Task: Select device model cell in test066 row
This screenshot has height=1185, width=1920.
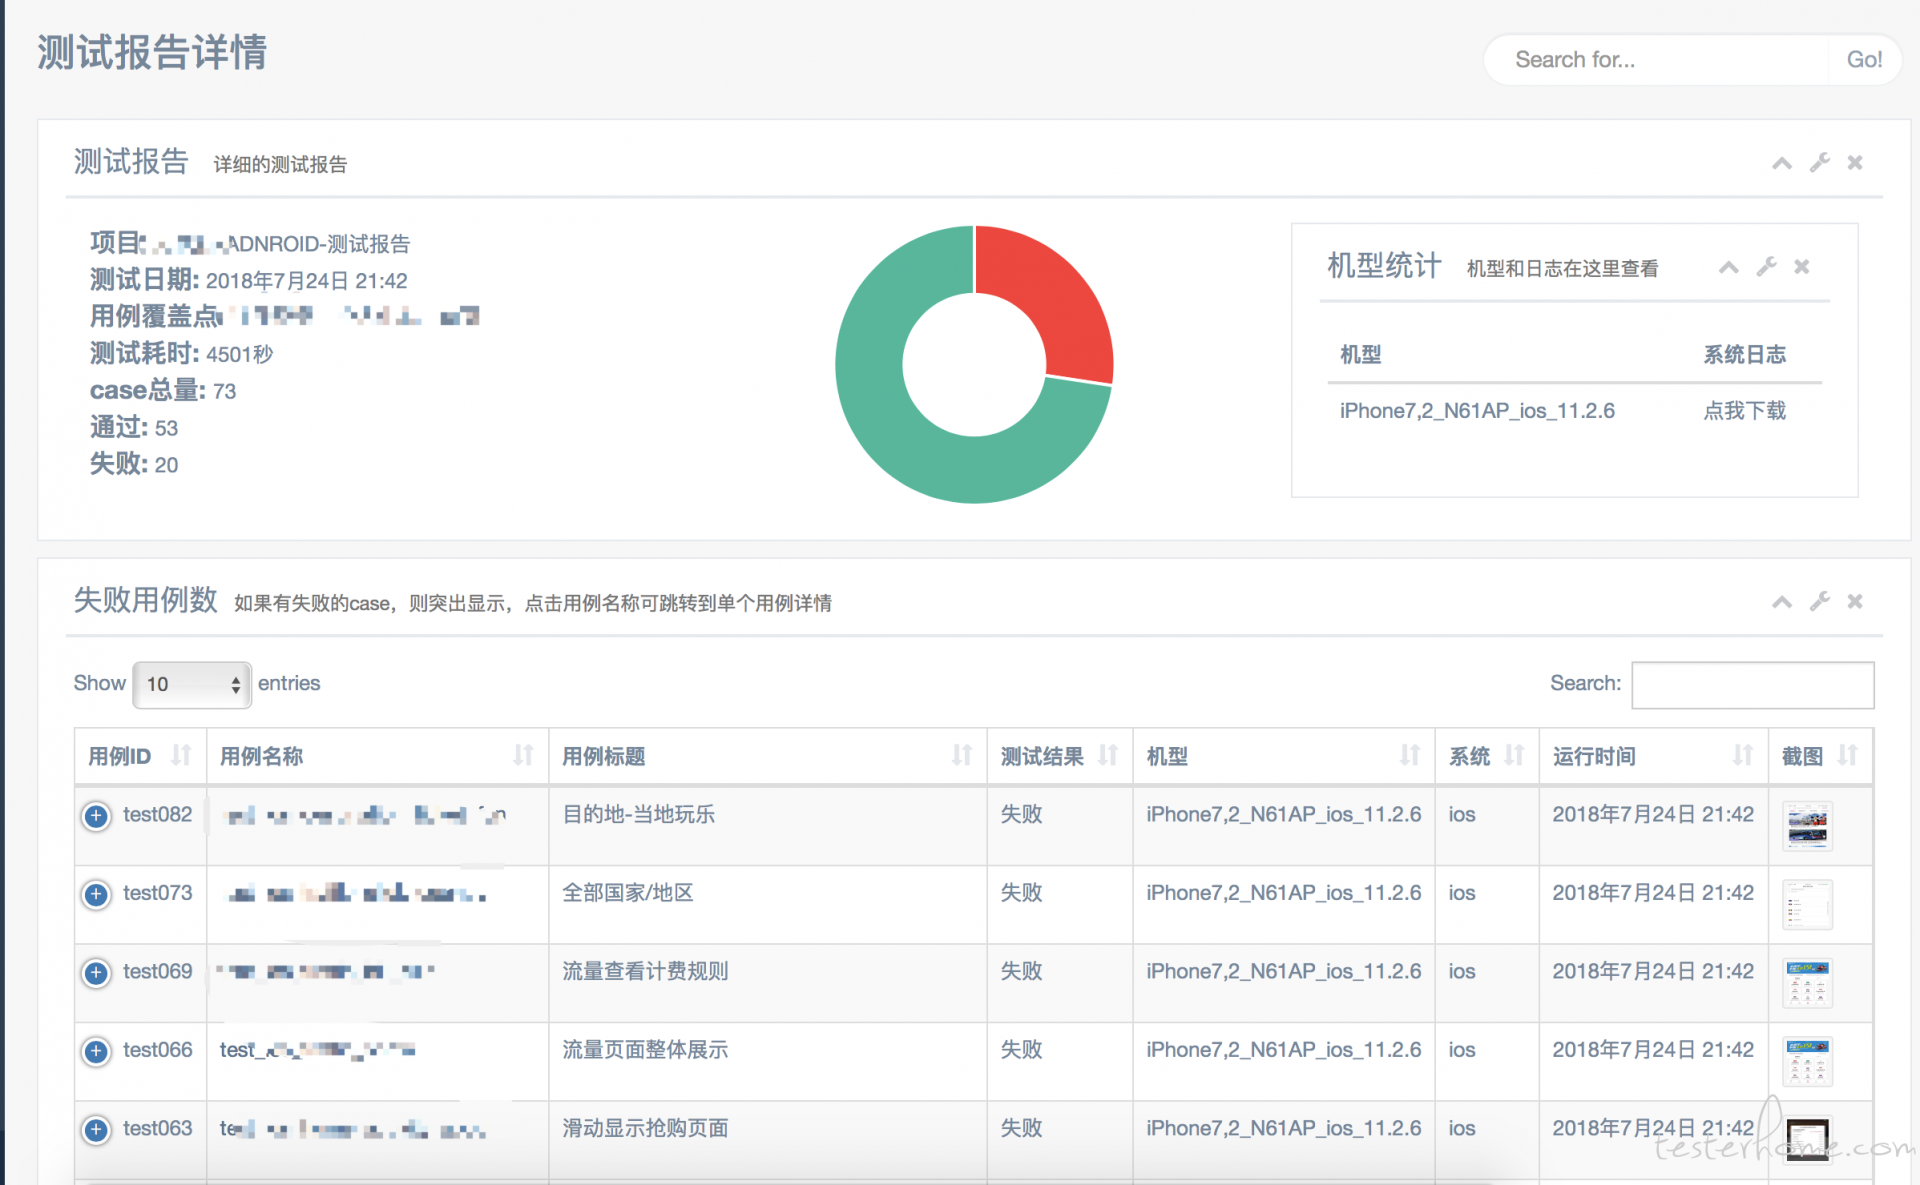Action: pyautogui.click(x=1283, y=1050)
